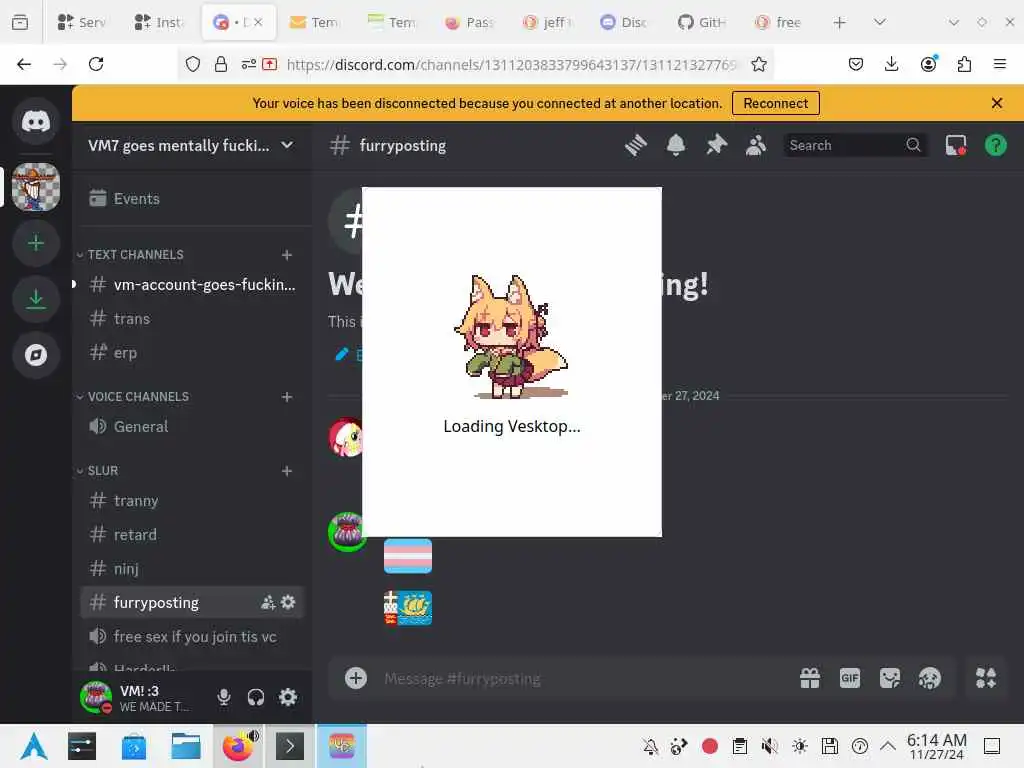
Task: Open the trans text channel
Action: pos(192,319)
